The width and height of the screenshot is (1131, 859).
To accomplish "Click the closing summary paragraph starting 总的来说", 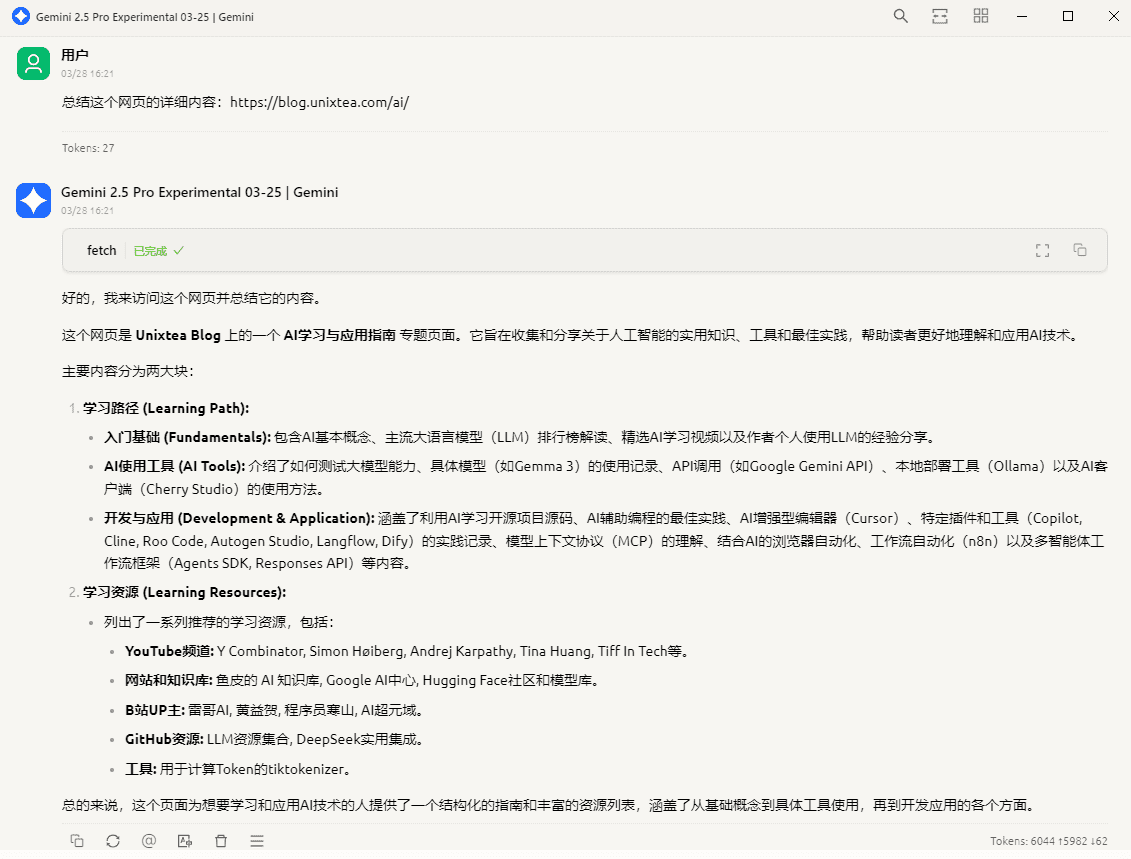I will pyautogui.click(x=552, y=806).
